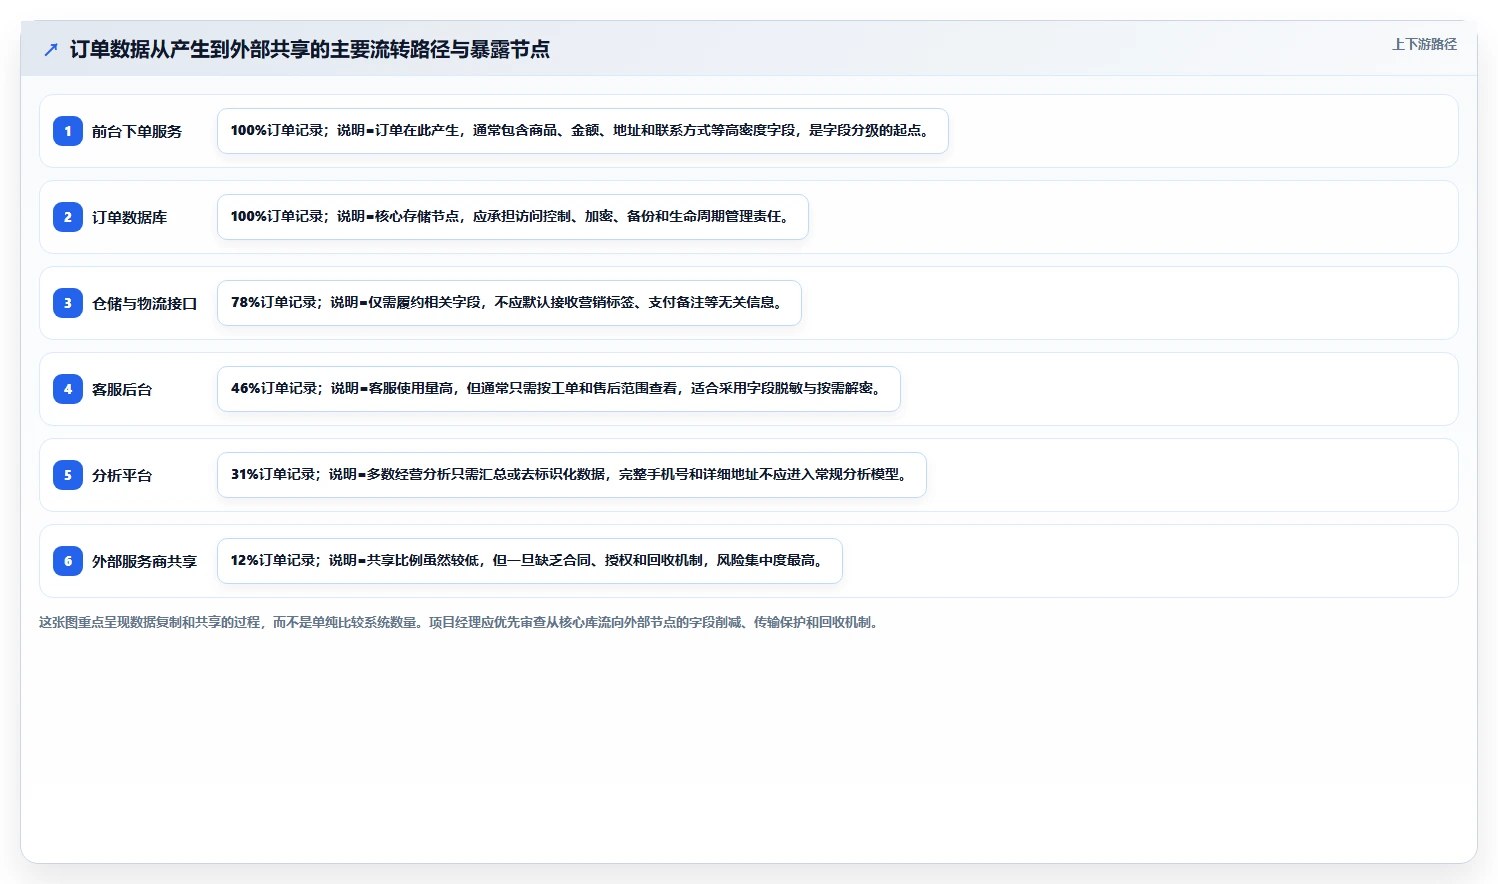Click step number 6 badge

(68, 561)
